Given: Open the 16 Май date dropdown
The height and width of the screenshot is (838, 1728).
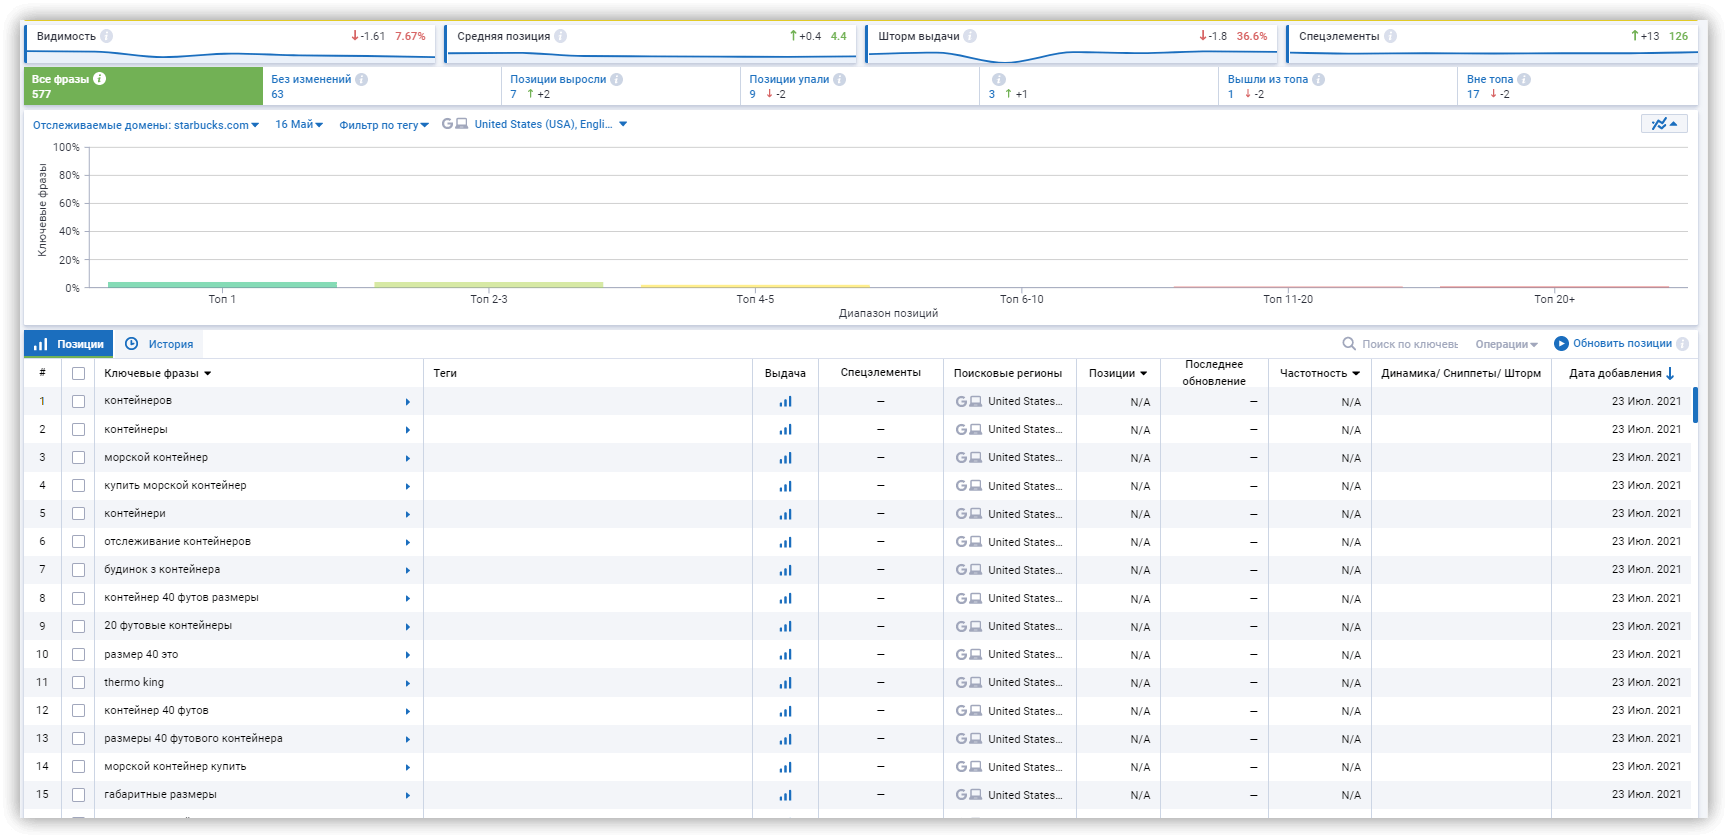Looking at the screenshot, I should [299, 125].
